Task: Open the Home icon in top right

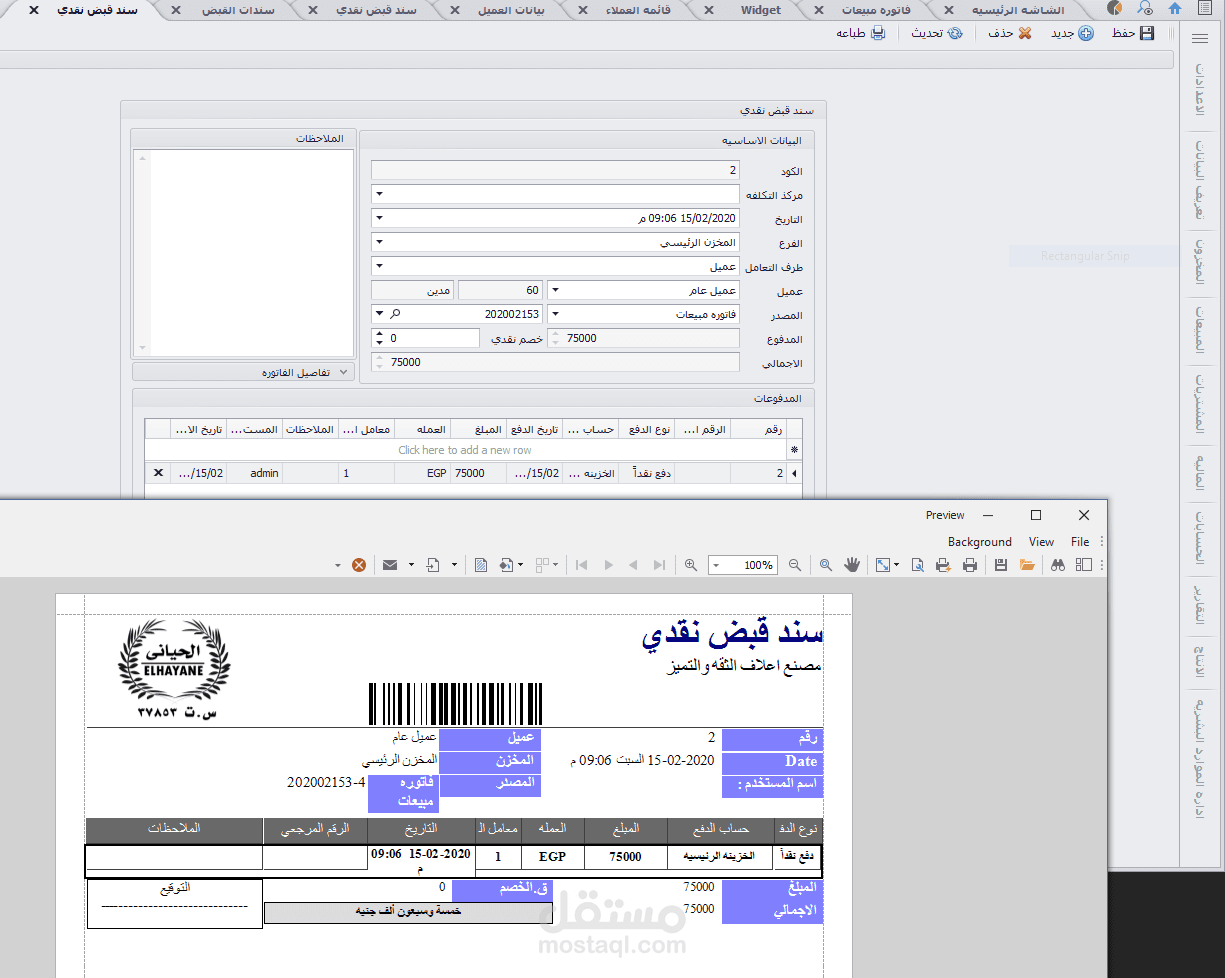Action: tap(1174, 9)
